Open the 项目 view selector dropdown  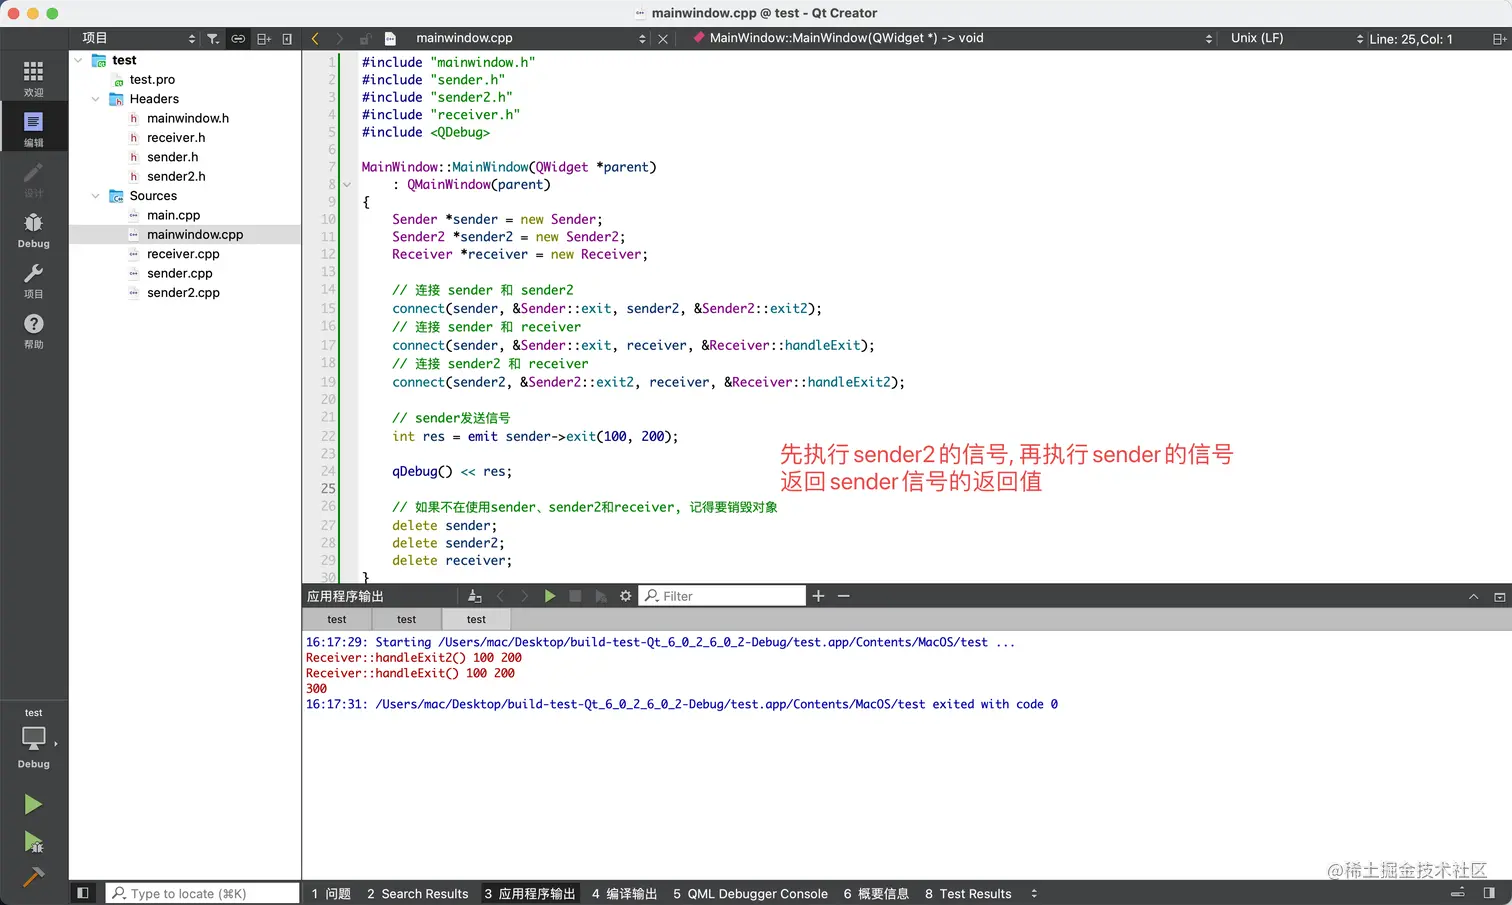pyautogui.click(x=138, y=39)
